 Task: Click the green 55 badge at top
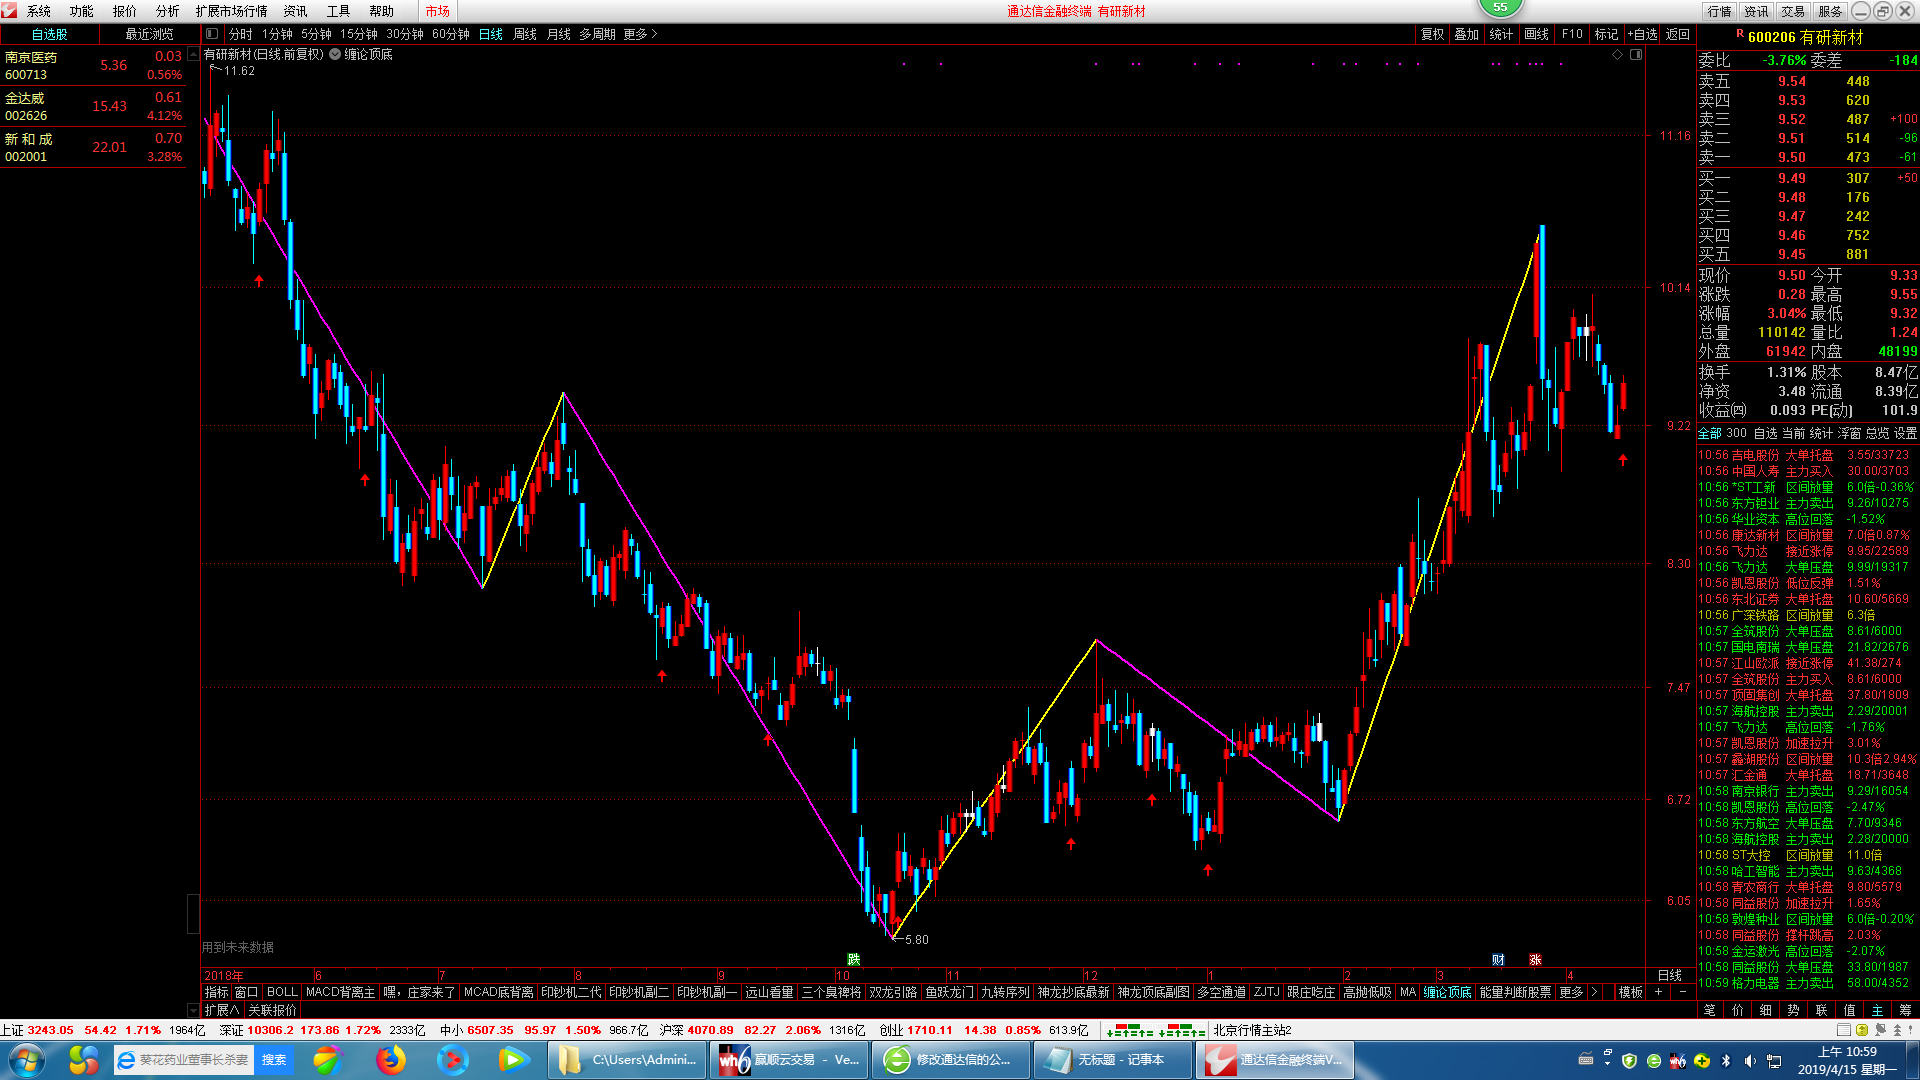tap(1500, 8)
